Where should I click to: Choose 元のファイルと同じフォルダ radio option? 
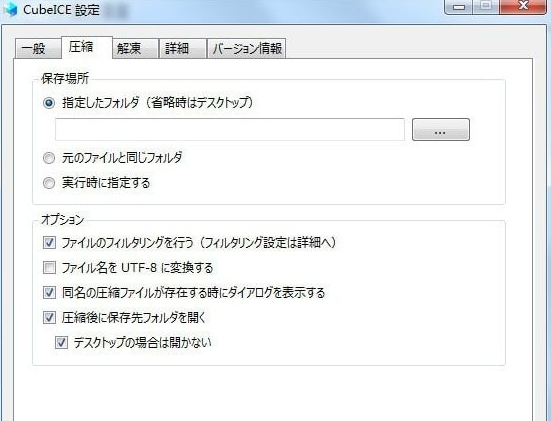pyautogui.click(x=49, y=158)
